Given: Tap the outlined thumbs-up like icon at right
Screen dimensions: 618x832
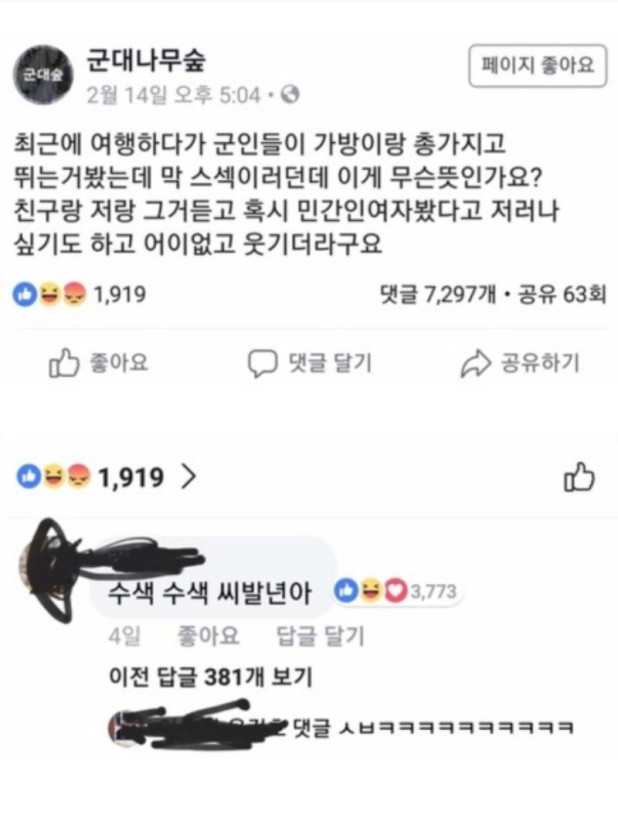Looking at the screenshot, I should [579, 477].
